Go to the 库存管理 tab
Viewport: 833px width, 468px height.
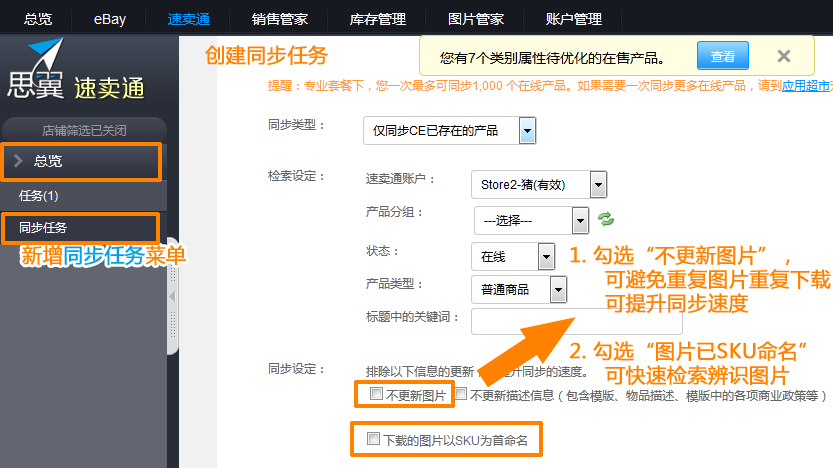(x=378, y=19)
